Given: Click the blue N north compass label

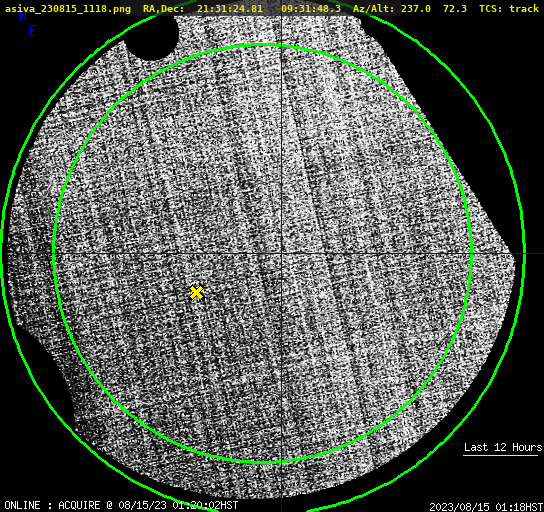Looking at the screenshot, I should [x=23, y=16].
